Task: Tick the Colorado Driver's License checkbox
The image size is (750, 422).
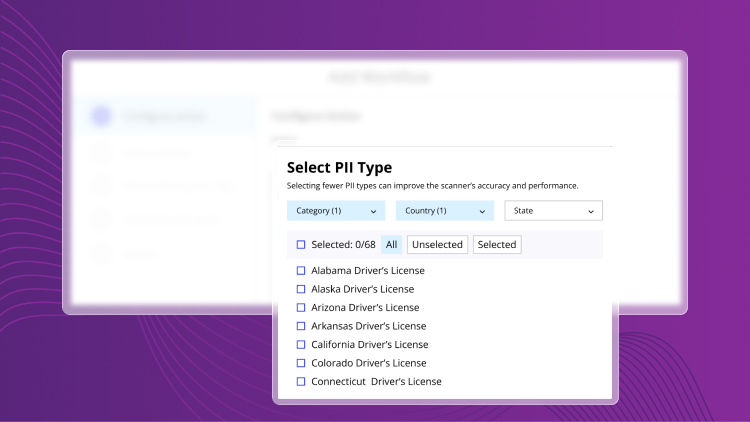Action: coord(301,363)
